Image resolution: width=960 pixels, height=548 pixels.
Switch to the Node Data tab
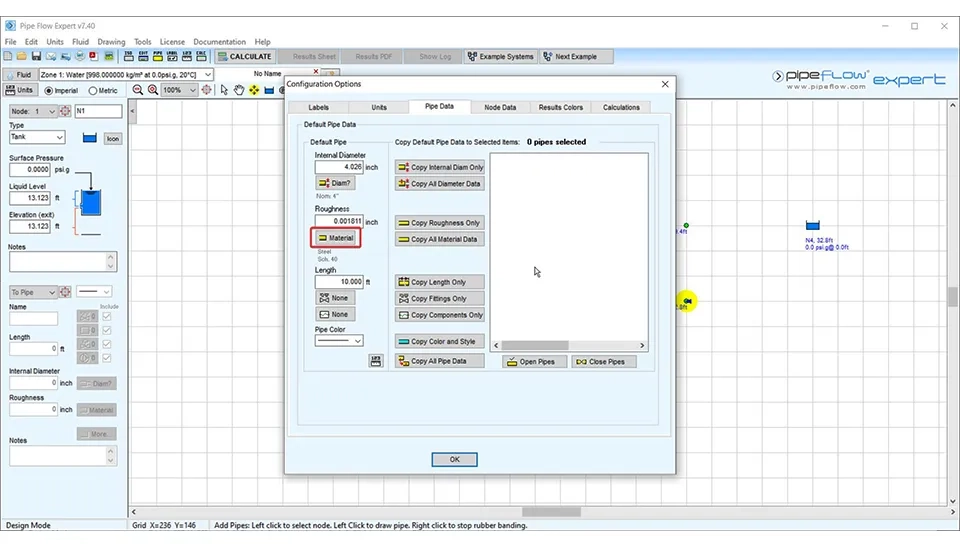500,107
